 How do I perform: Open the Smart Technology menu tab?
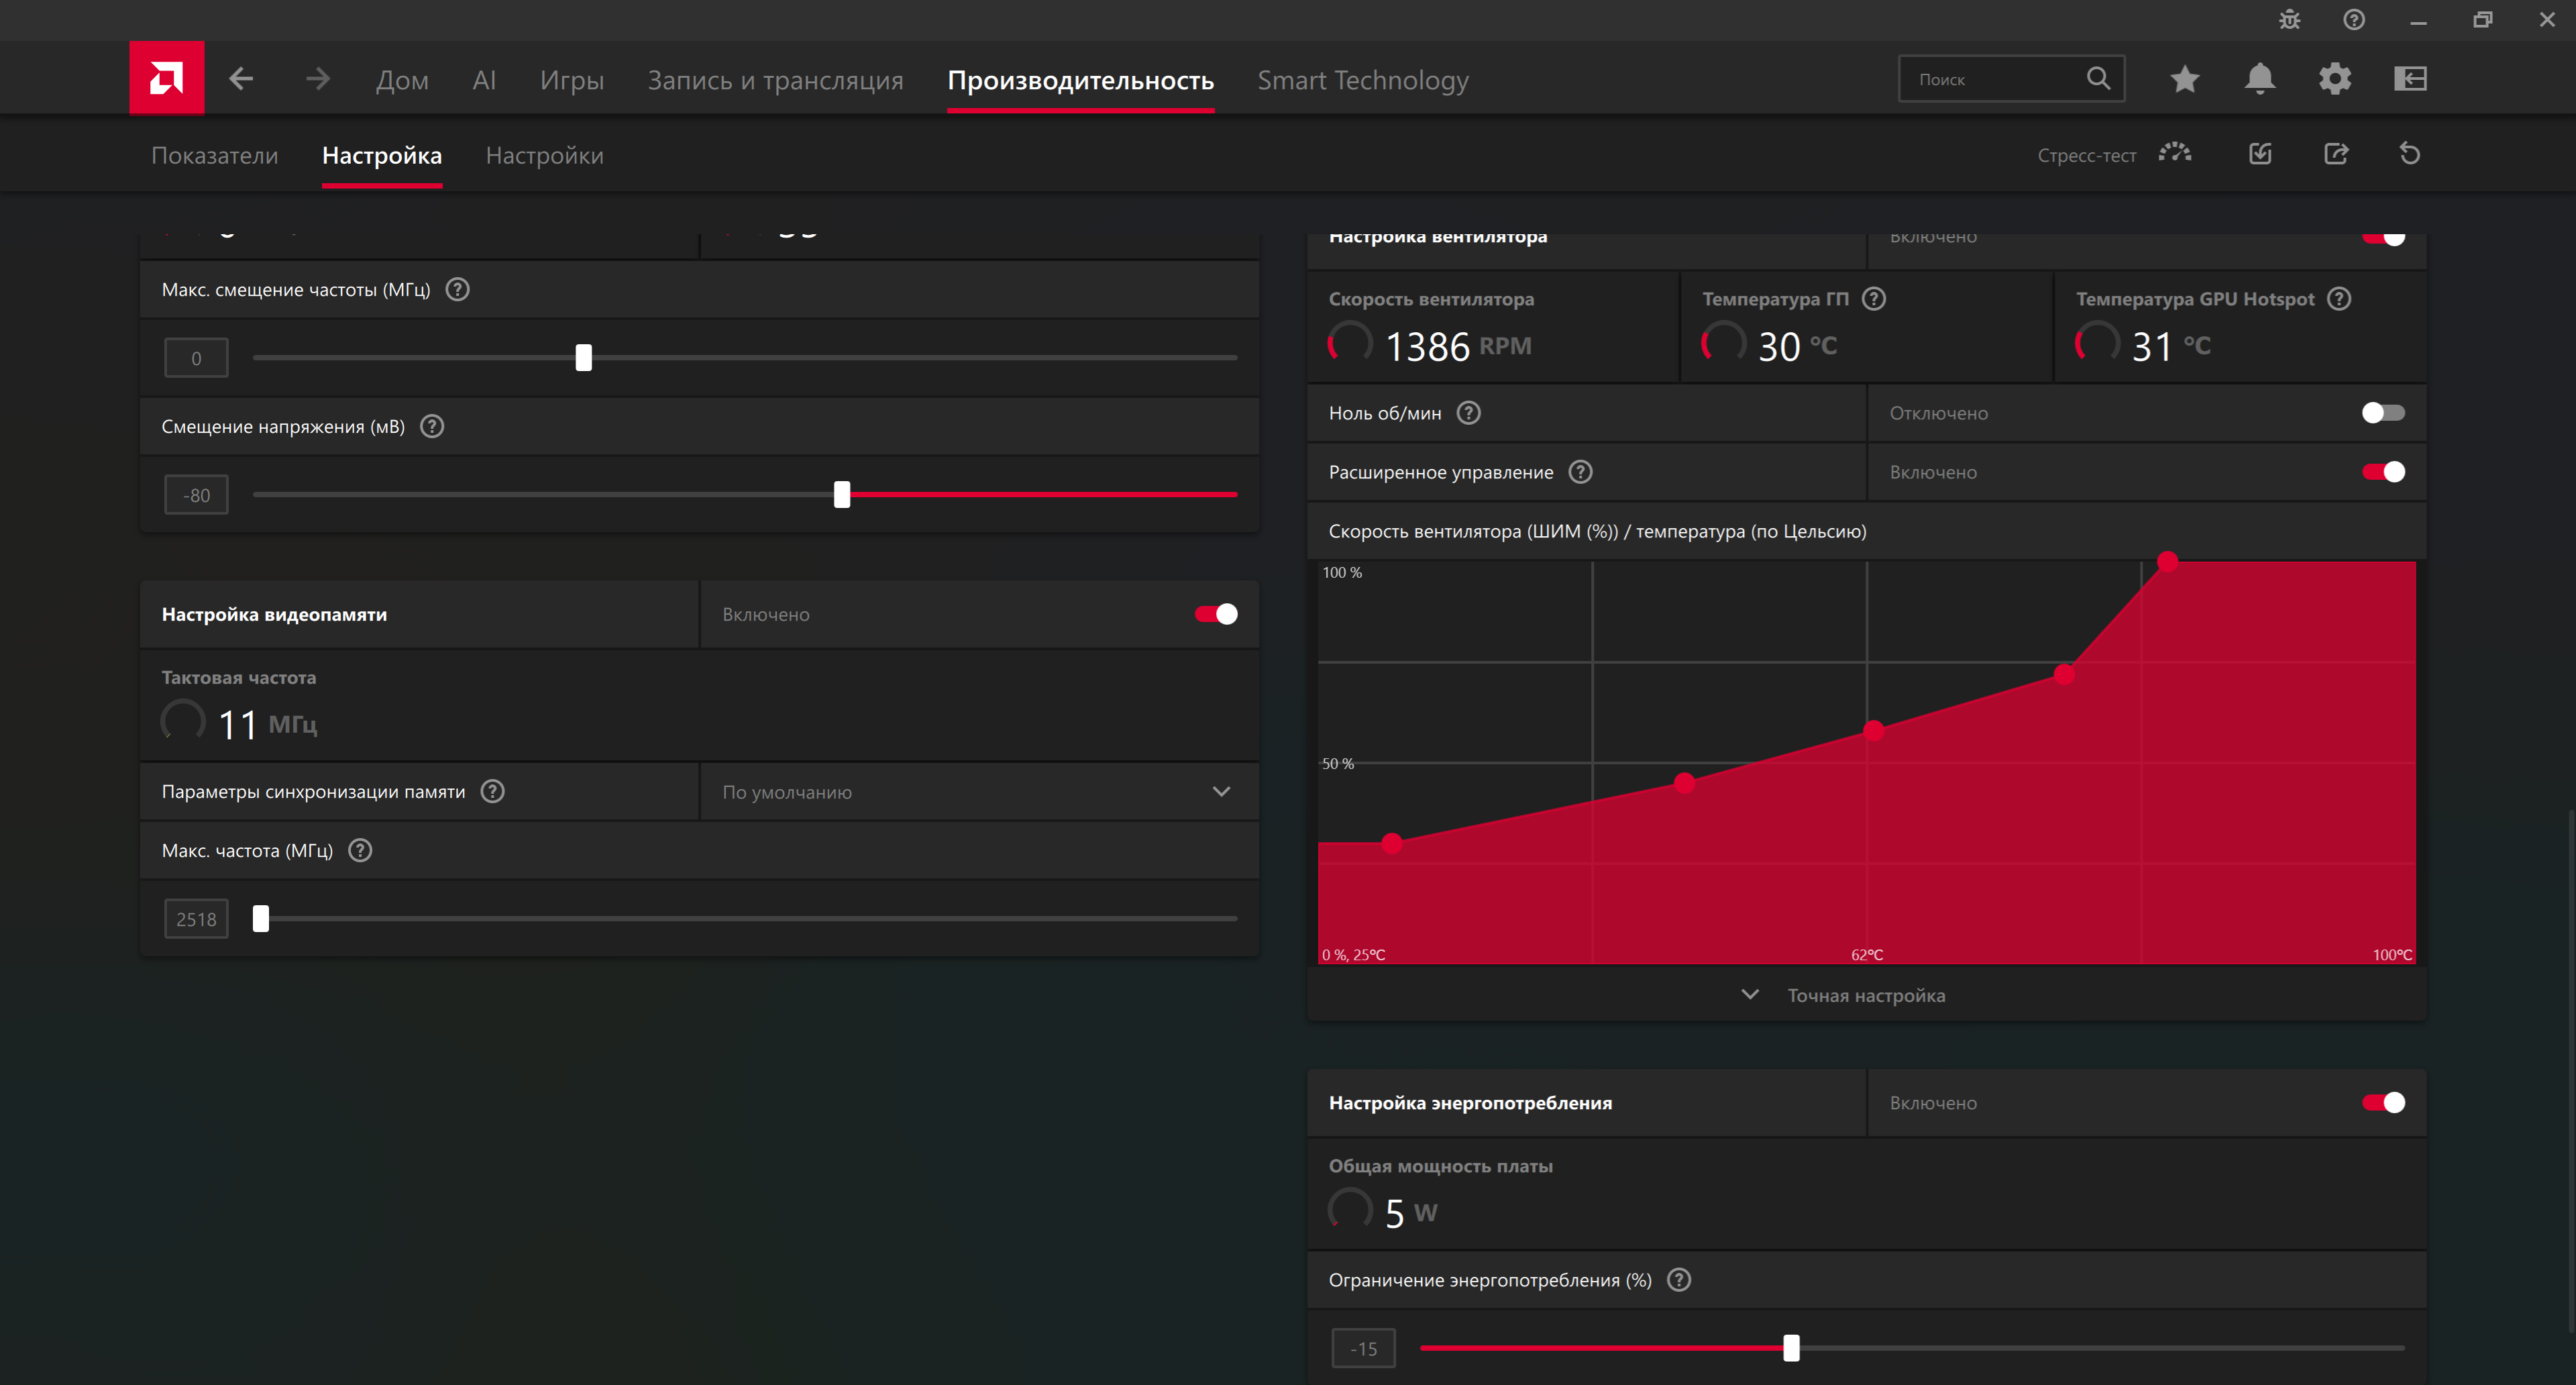click(1362, 80)
